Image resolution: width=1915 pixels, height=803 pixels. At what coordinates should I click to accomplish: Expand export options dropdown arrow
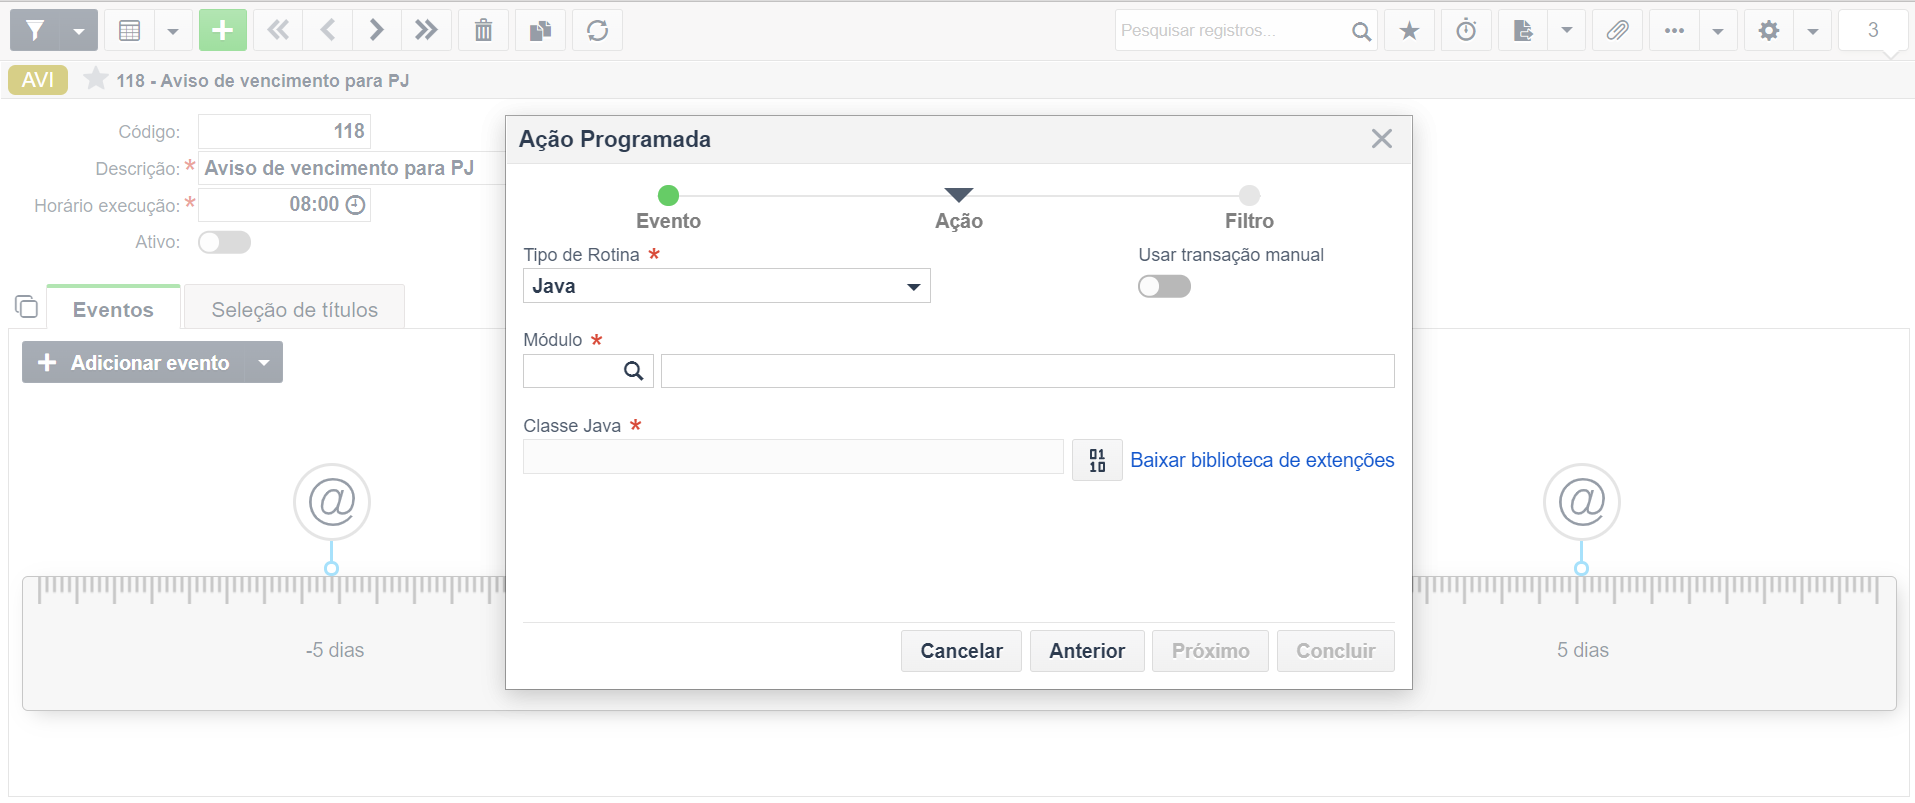pos(1567,31)
